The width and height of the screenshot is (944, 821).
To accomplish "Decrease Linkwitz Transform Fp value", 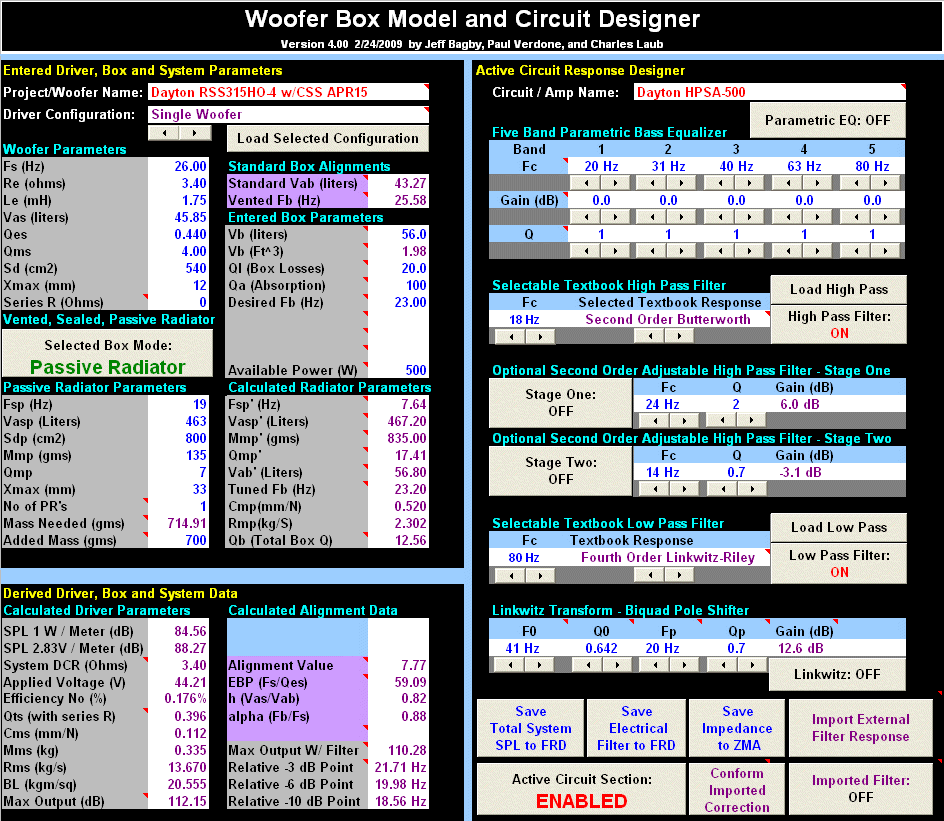I will coord(655,665).
